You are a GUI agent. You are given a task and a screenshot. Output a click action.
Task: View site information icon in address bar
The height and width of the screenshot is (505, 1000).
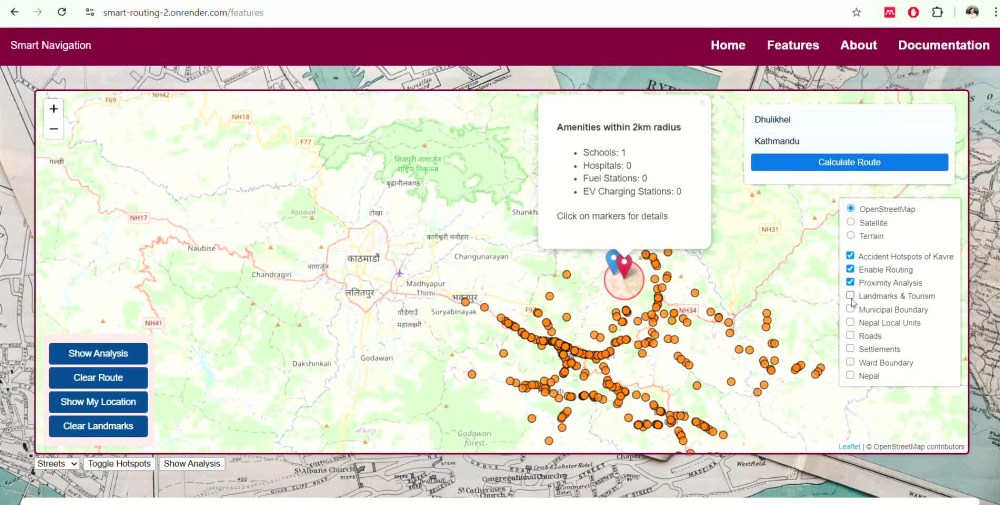90,12
